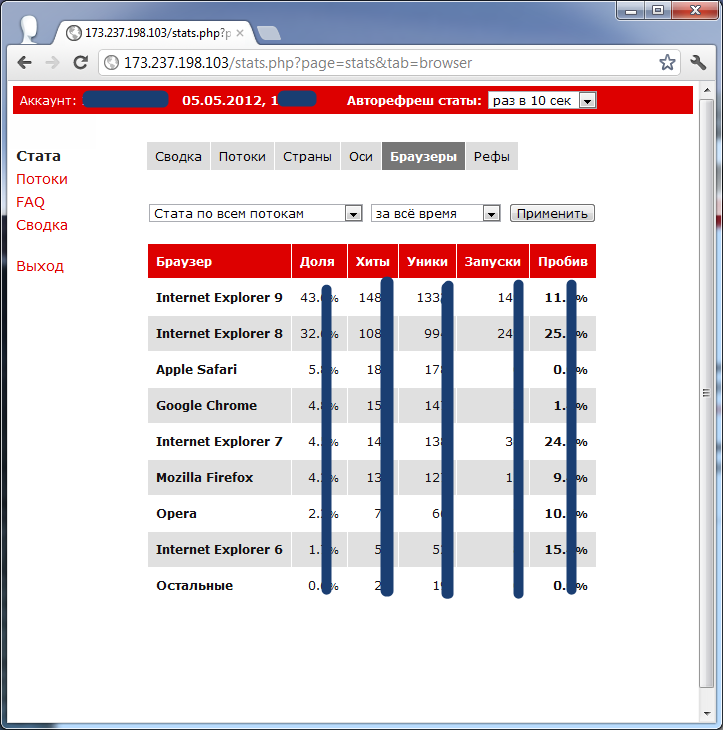Viewport: 723px width, 730px height.
Task: Open a new tab button
Action: (269, 34)
